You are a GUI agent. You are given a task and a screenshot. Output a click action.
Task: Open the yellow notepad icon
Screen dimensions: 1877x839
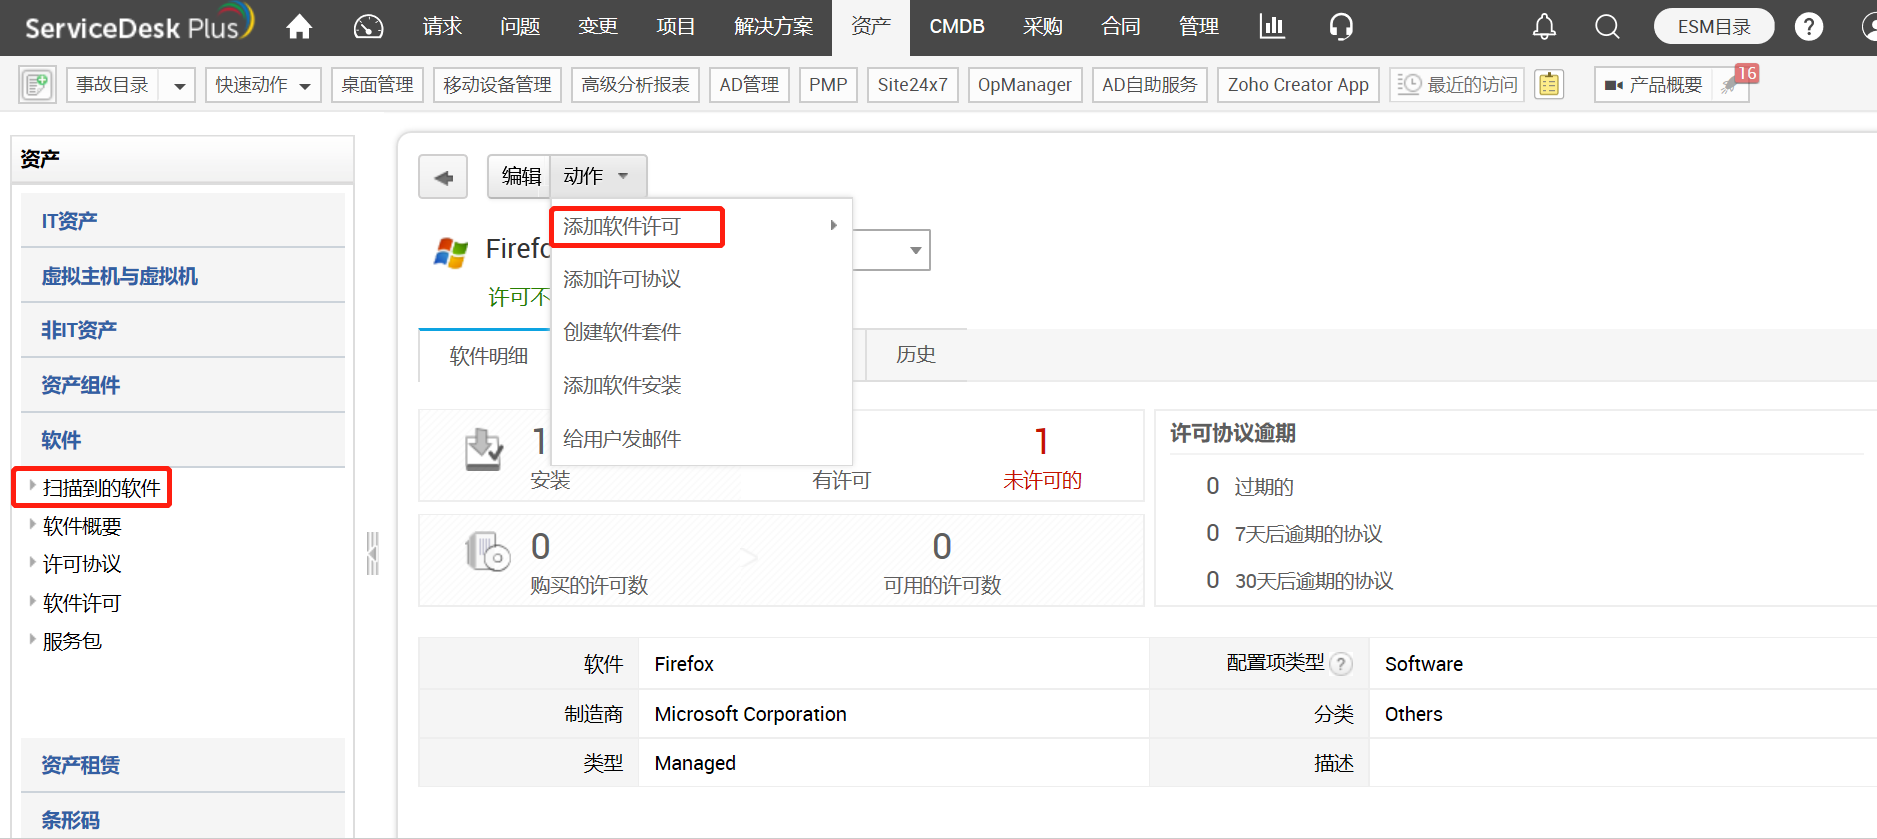point(1549,85)
